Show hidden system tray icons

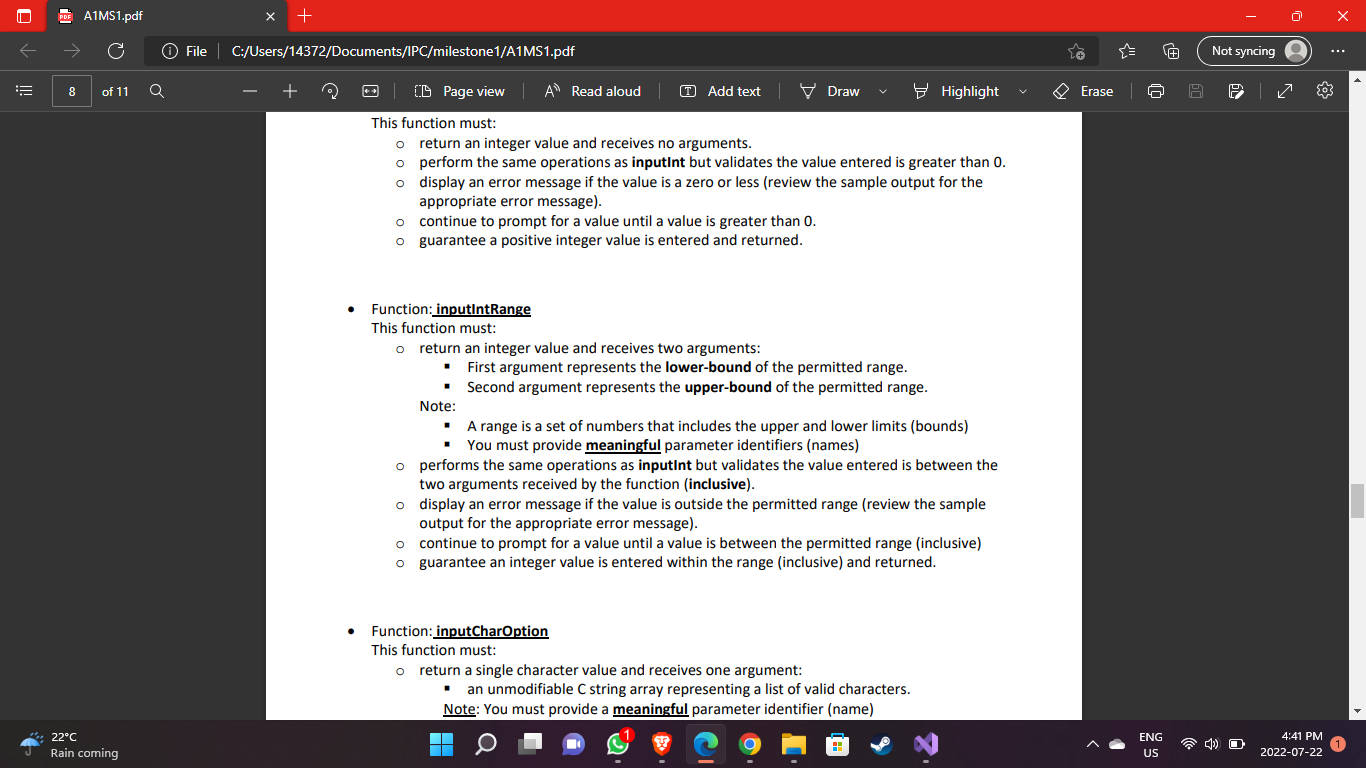tap(1091, 744)
